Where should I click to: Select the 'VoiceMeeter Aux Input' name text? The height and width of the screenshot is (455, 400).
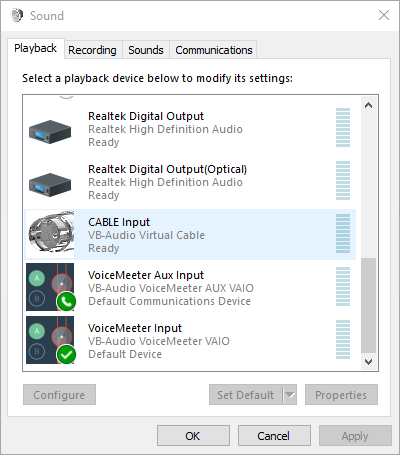146,275
